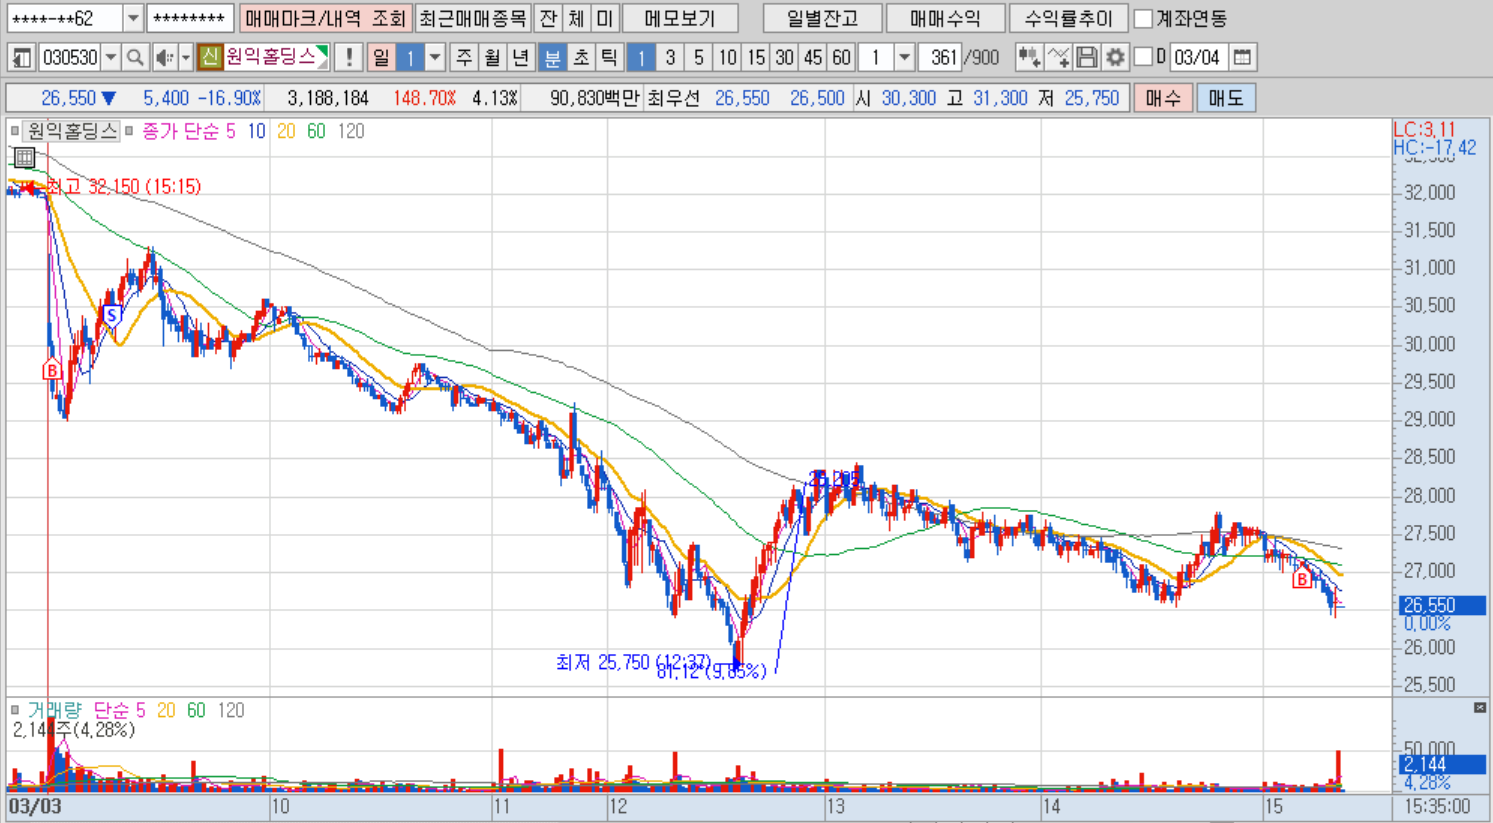Click the data table icon on the chart

tap(25, 157)
